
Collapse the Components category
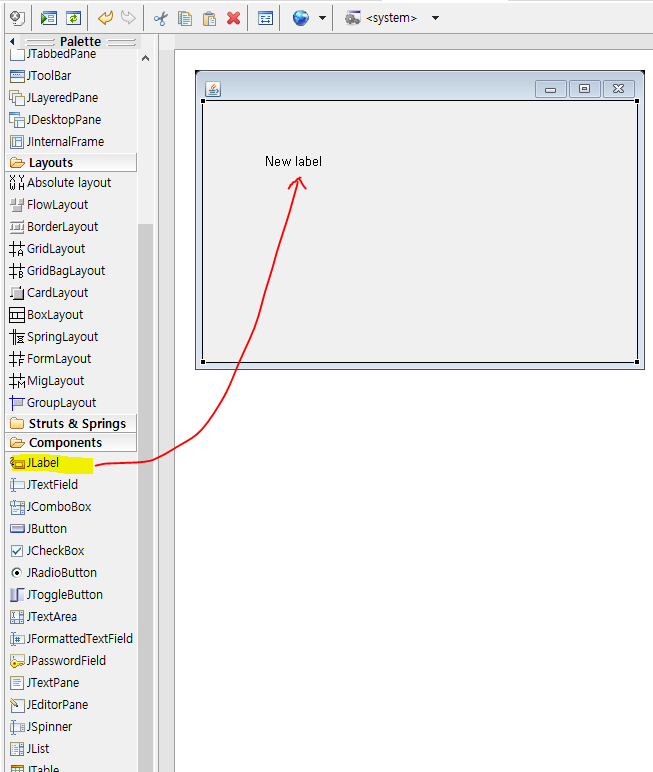coord(71,443)
